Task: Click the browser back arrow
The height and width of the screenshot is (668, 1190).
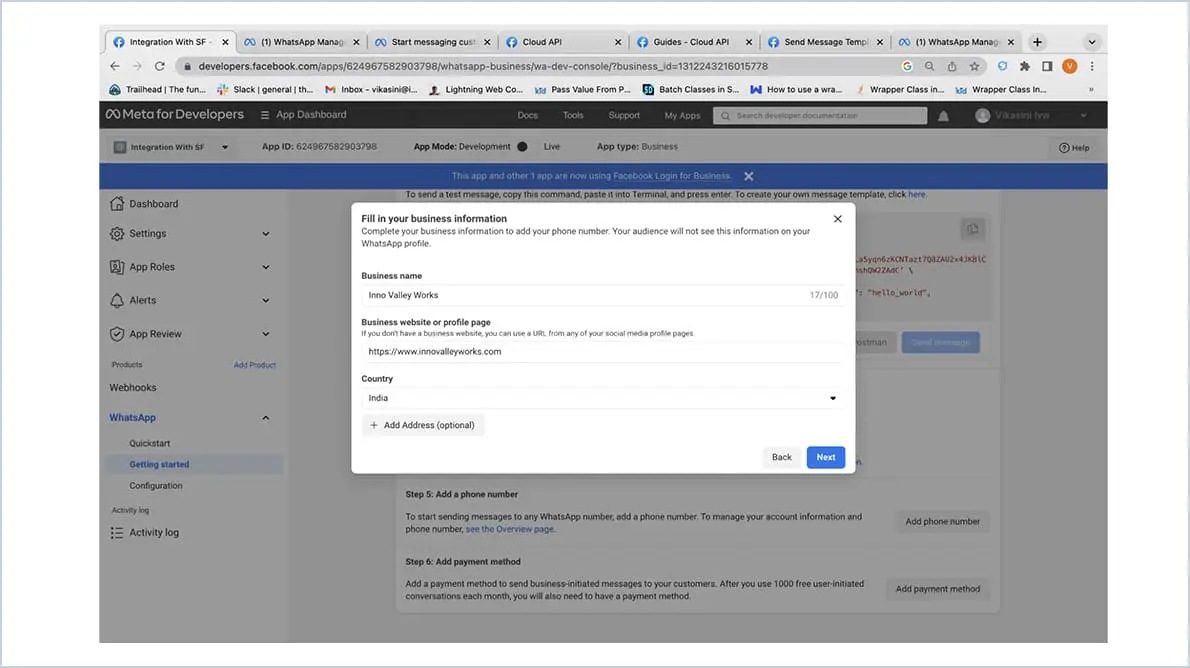Action: point(115,66)
